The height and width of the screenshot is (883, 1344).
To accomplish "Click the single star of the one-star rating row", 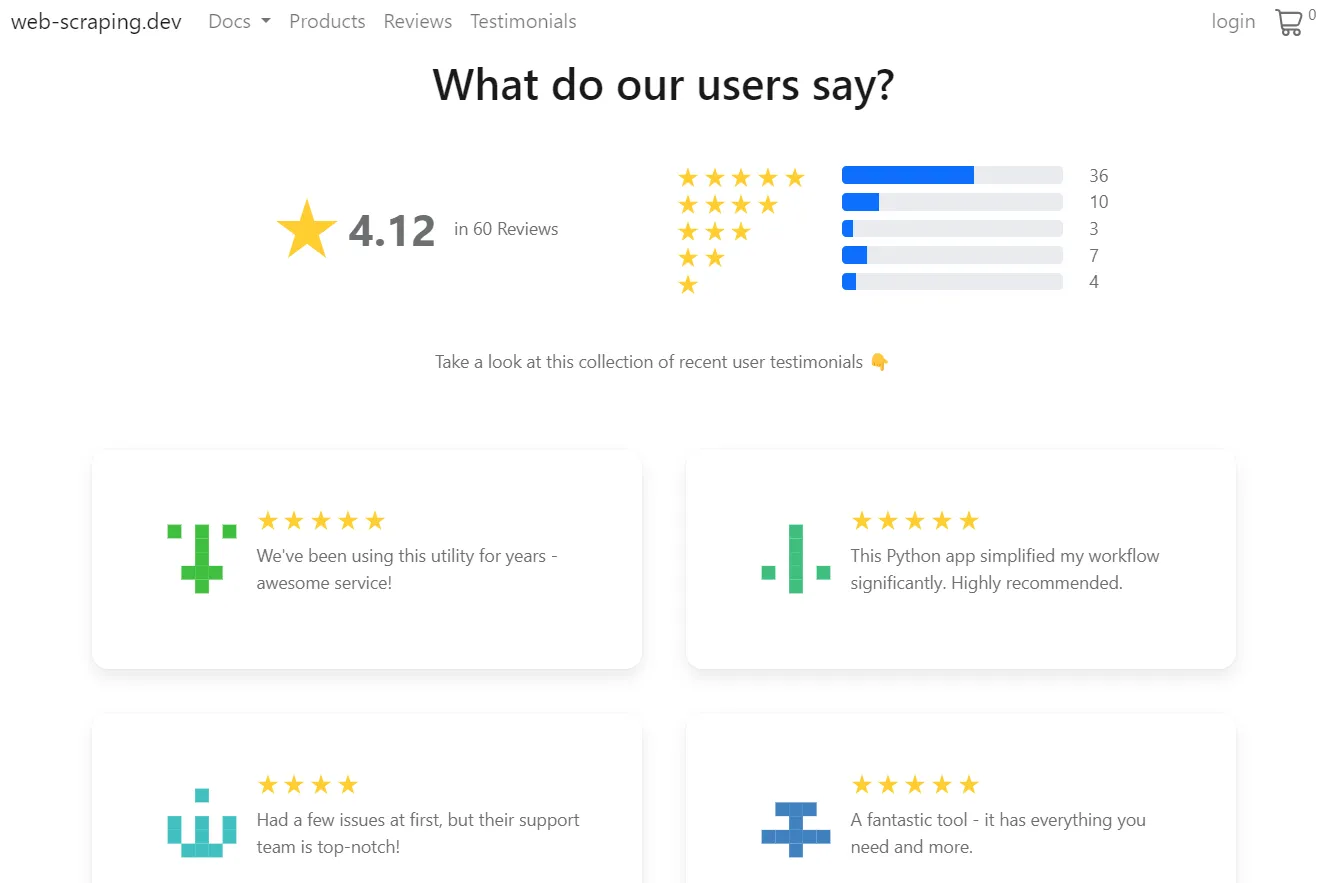I will (x=687, y=285).
